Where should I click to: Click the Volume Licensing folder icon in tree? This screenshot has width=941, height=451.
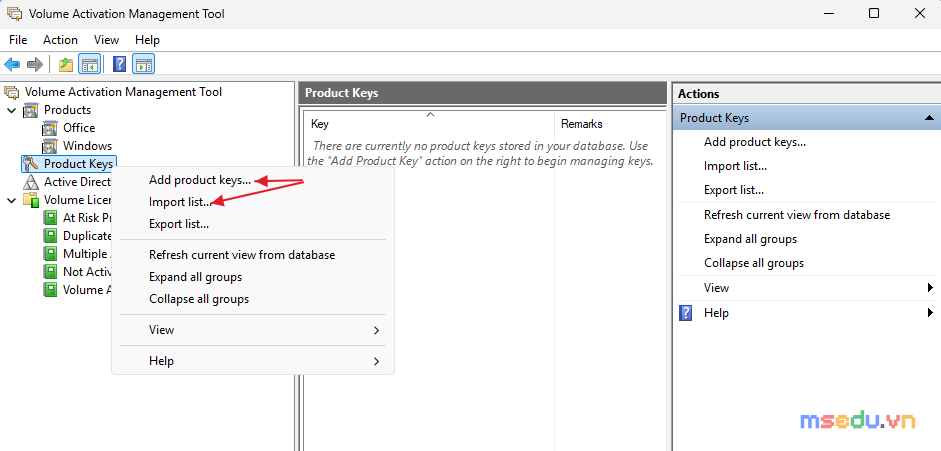[31, 200]
